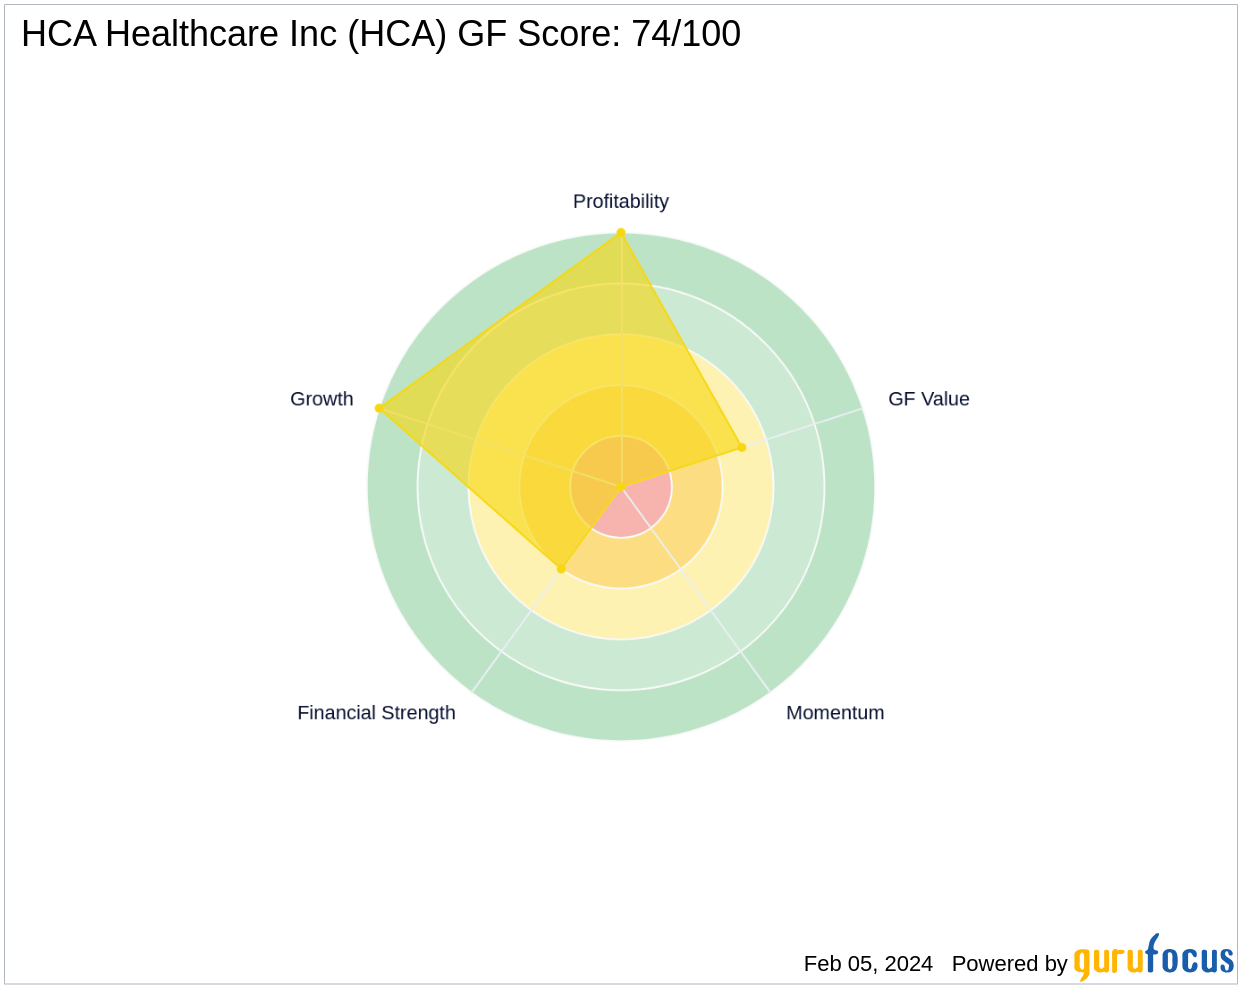Click the "Powered by" text
Image resolution: width=1242 pixels, height=988 pixels.
[1009, 964]
